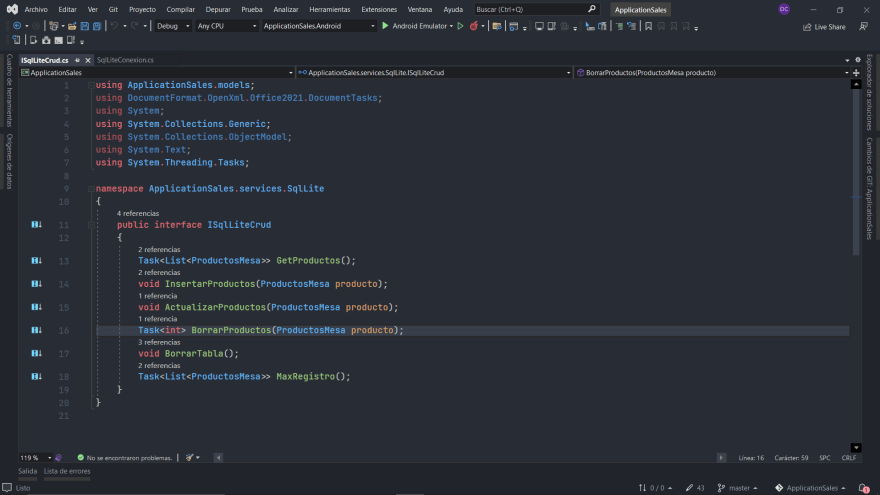Viewport: 880px width, 495px height.
Task: Click the feedback icon at top right
Action: pyautogui.click(x=864, y=26)
